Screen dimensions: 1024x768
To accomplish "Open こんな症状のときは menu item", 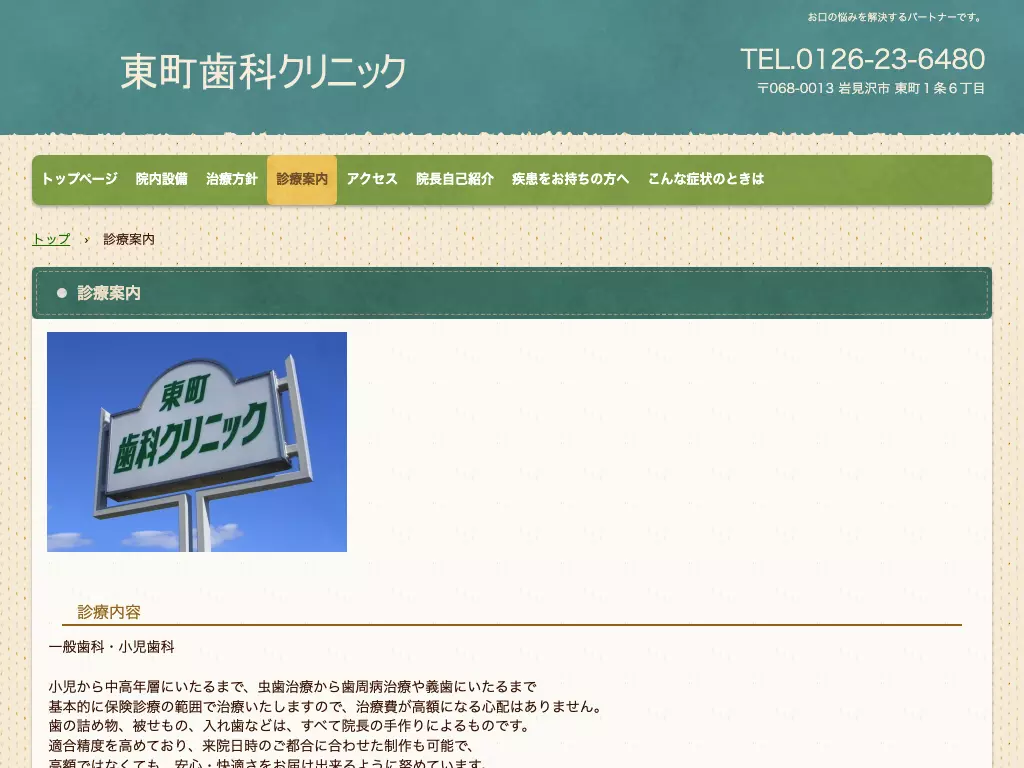I will [x=706, y=180].
